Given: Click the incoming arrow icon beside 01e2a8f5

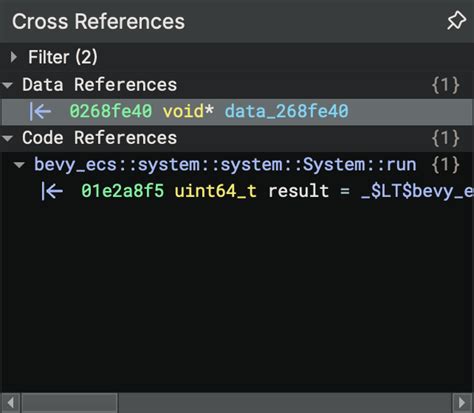Looking at the screenshot, I should [x=52, y=191].
